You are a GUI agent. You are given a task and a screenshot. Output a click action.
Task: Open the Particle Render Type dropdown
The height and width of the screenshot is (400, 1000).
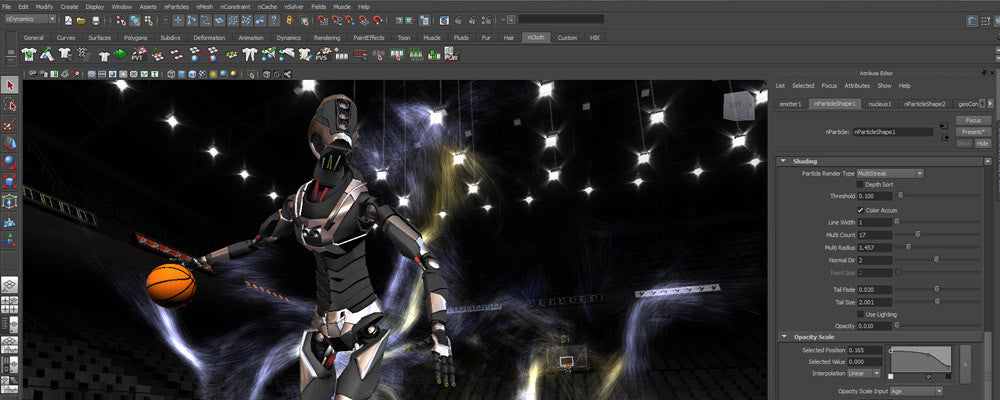(x=890, y=173)
